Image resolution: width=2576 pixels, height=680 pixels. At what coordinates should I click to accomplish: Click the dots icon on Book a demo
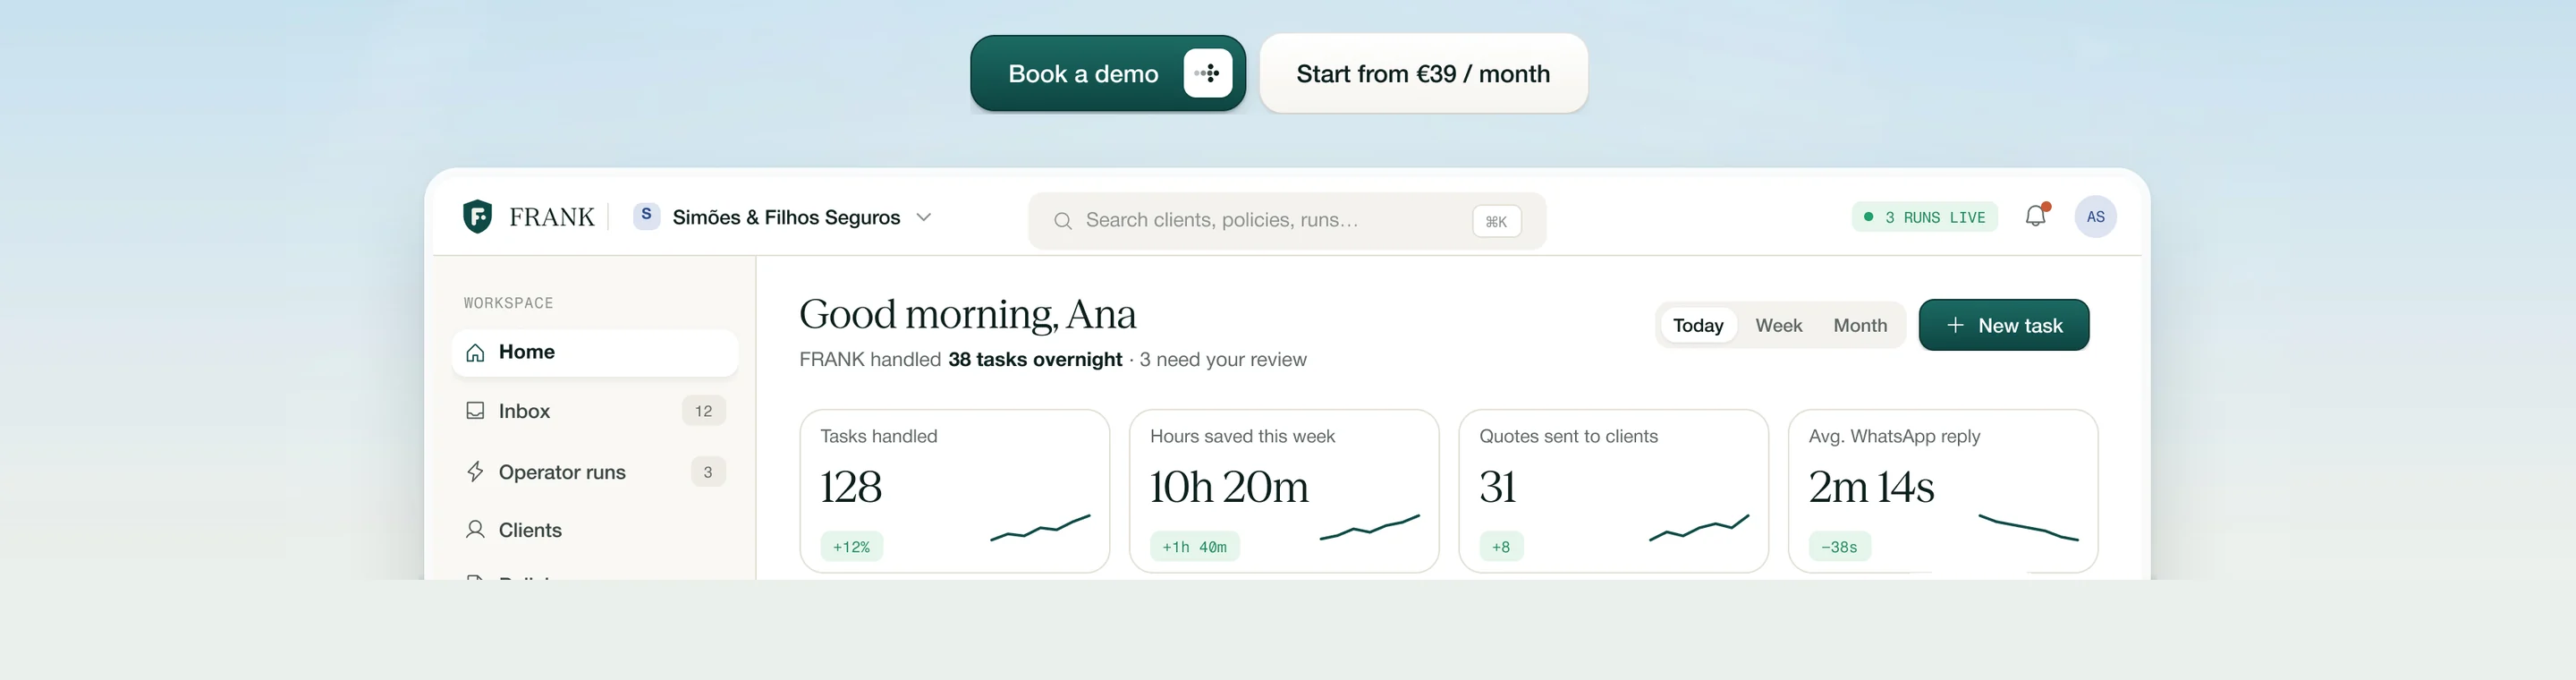coord(1208,73)
